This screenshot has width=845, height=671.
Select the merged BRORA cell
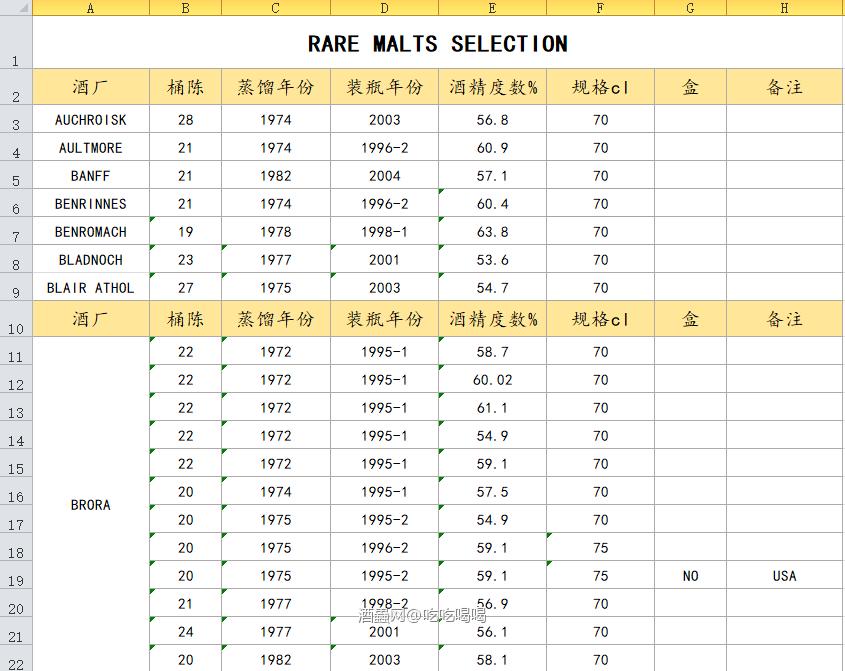[90, 506]
